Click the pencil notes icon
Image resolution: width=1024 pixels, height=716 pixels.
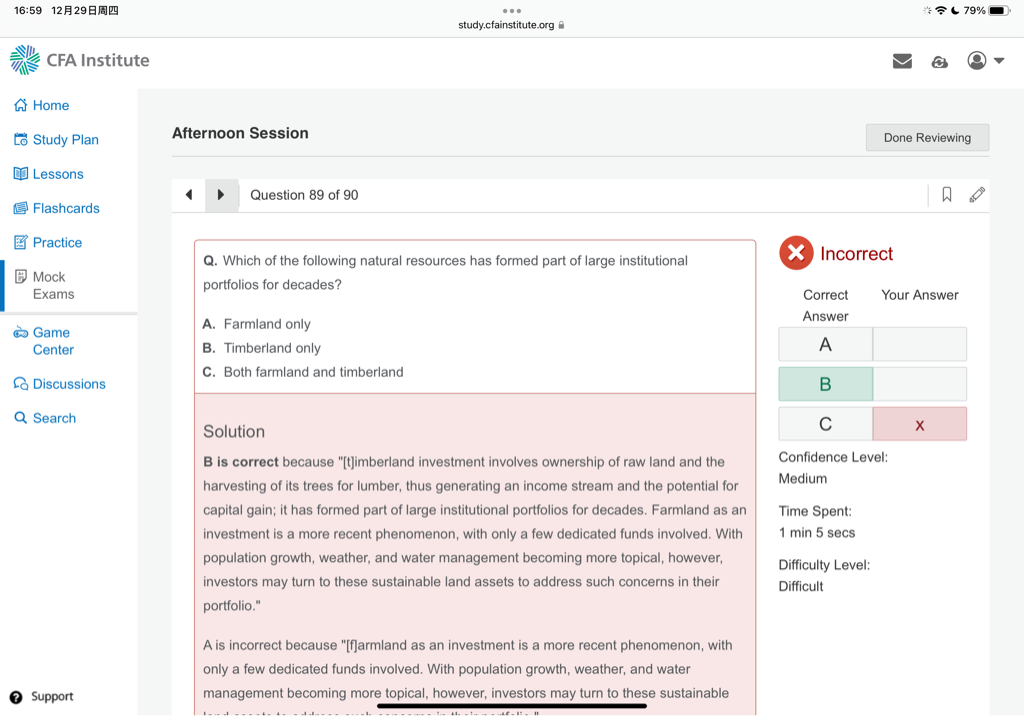977,195
